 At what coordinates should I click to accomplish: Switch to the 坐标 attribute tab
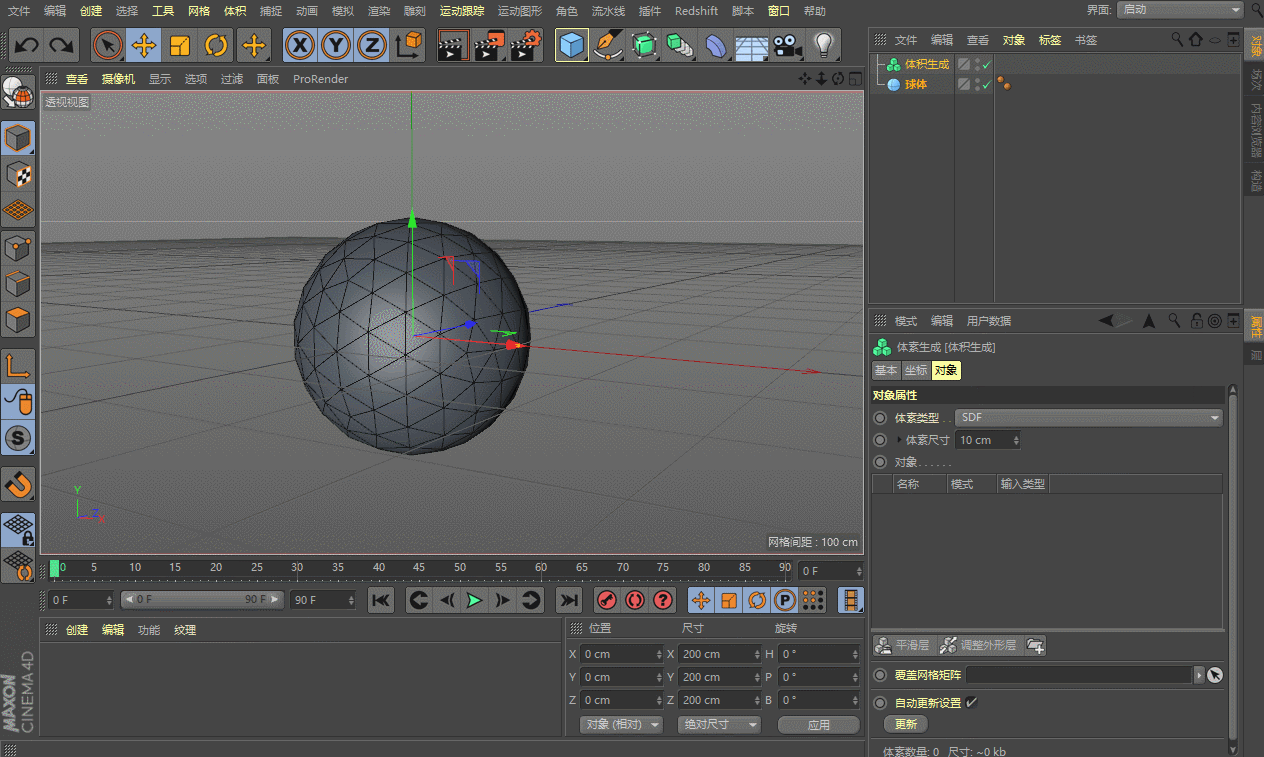click(x=915, y=370)
